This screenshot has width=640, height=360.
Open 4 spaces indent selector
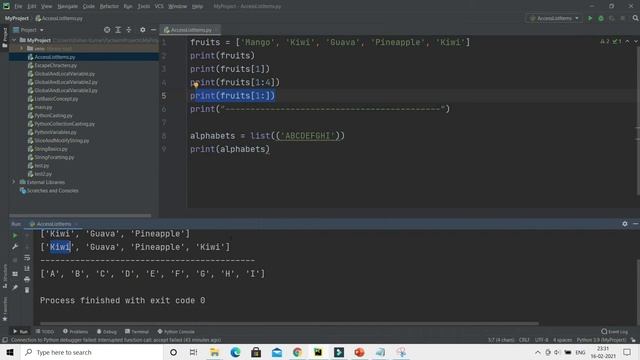(563, 340)
